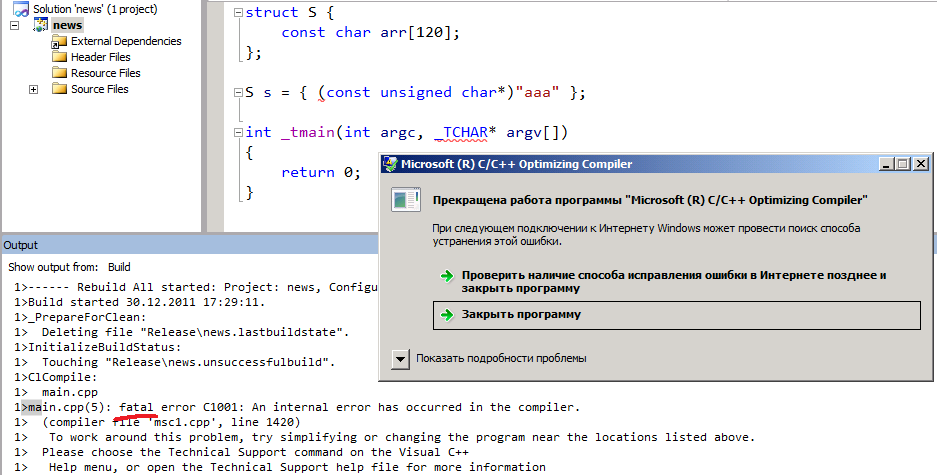Collapse the _tmain function block
This screenshot has width=937, height=475.
click(238, 133)
